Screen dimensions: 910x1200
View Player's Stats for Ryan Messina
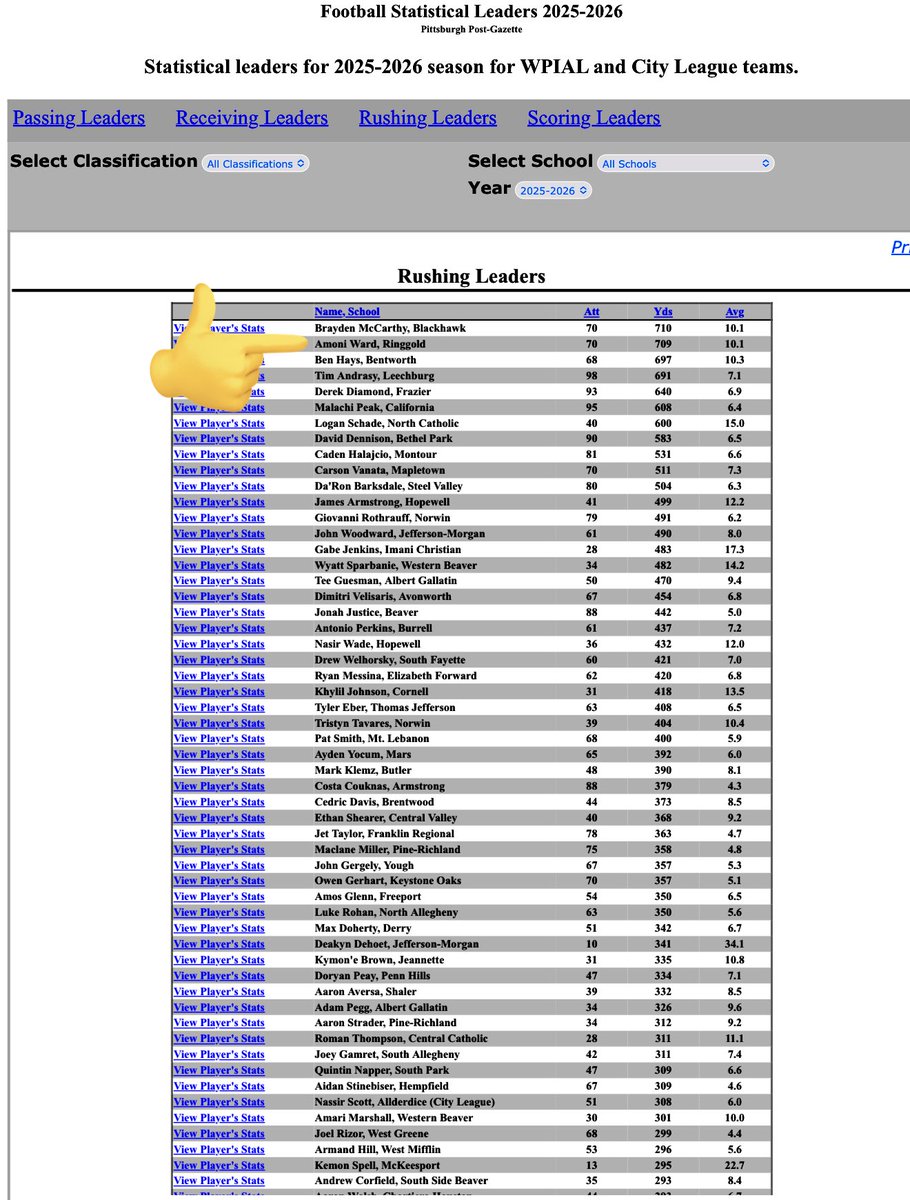219,675
